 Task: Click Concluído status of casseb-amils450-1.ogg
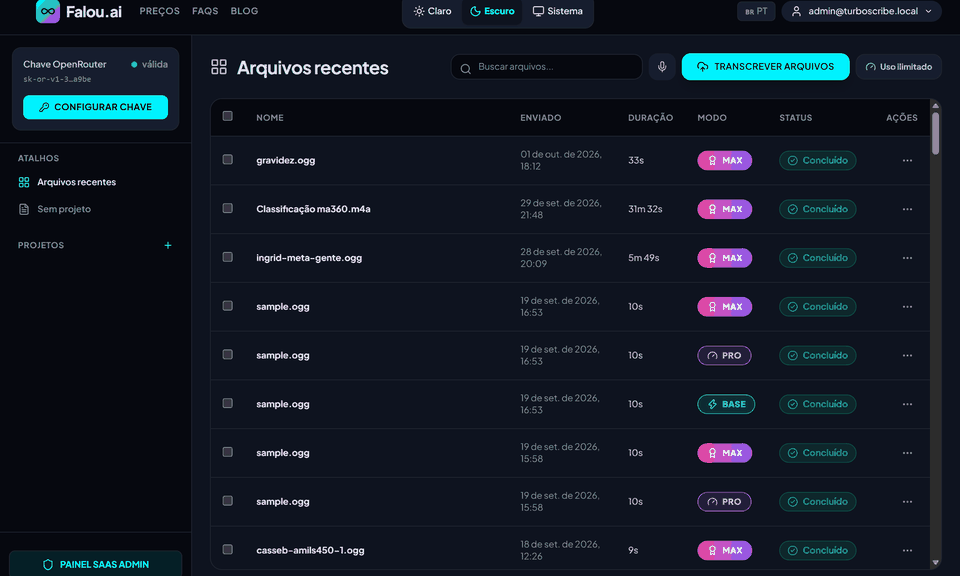tap(817, 550)
